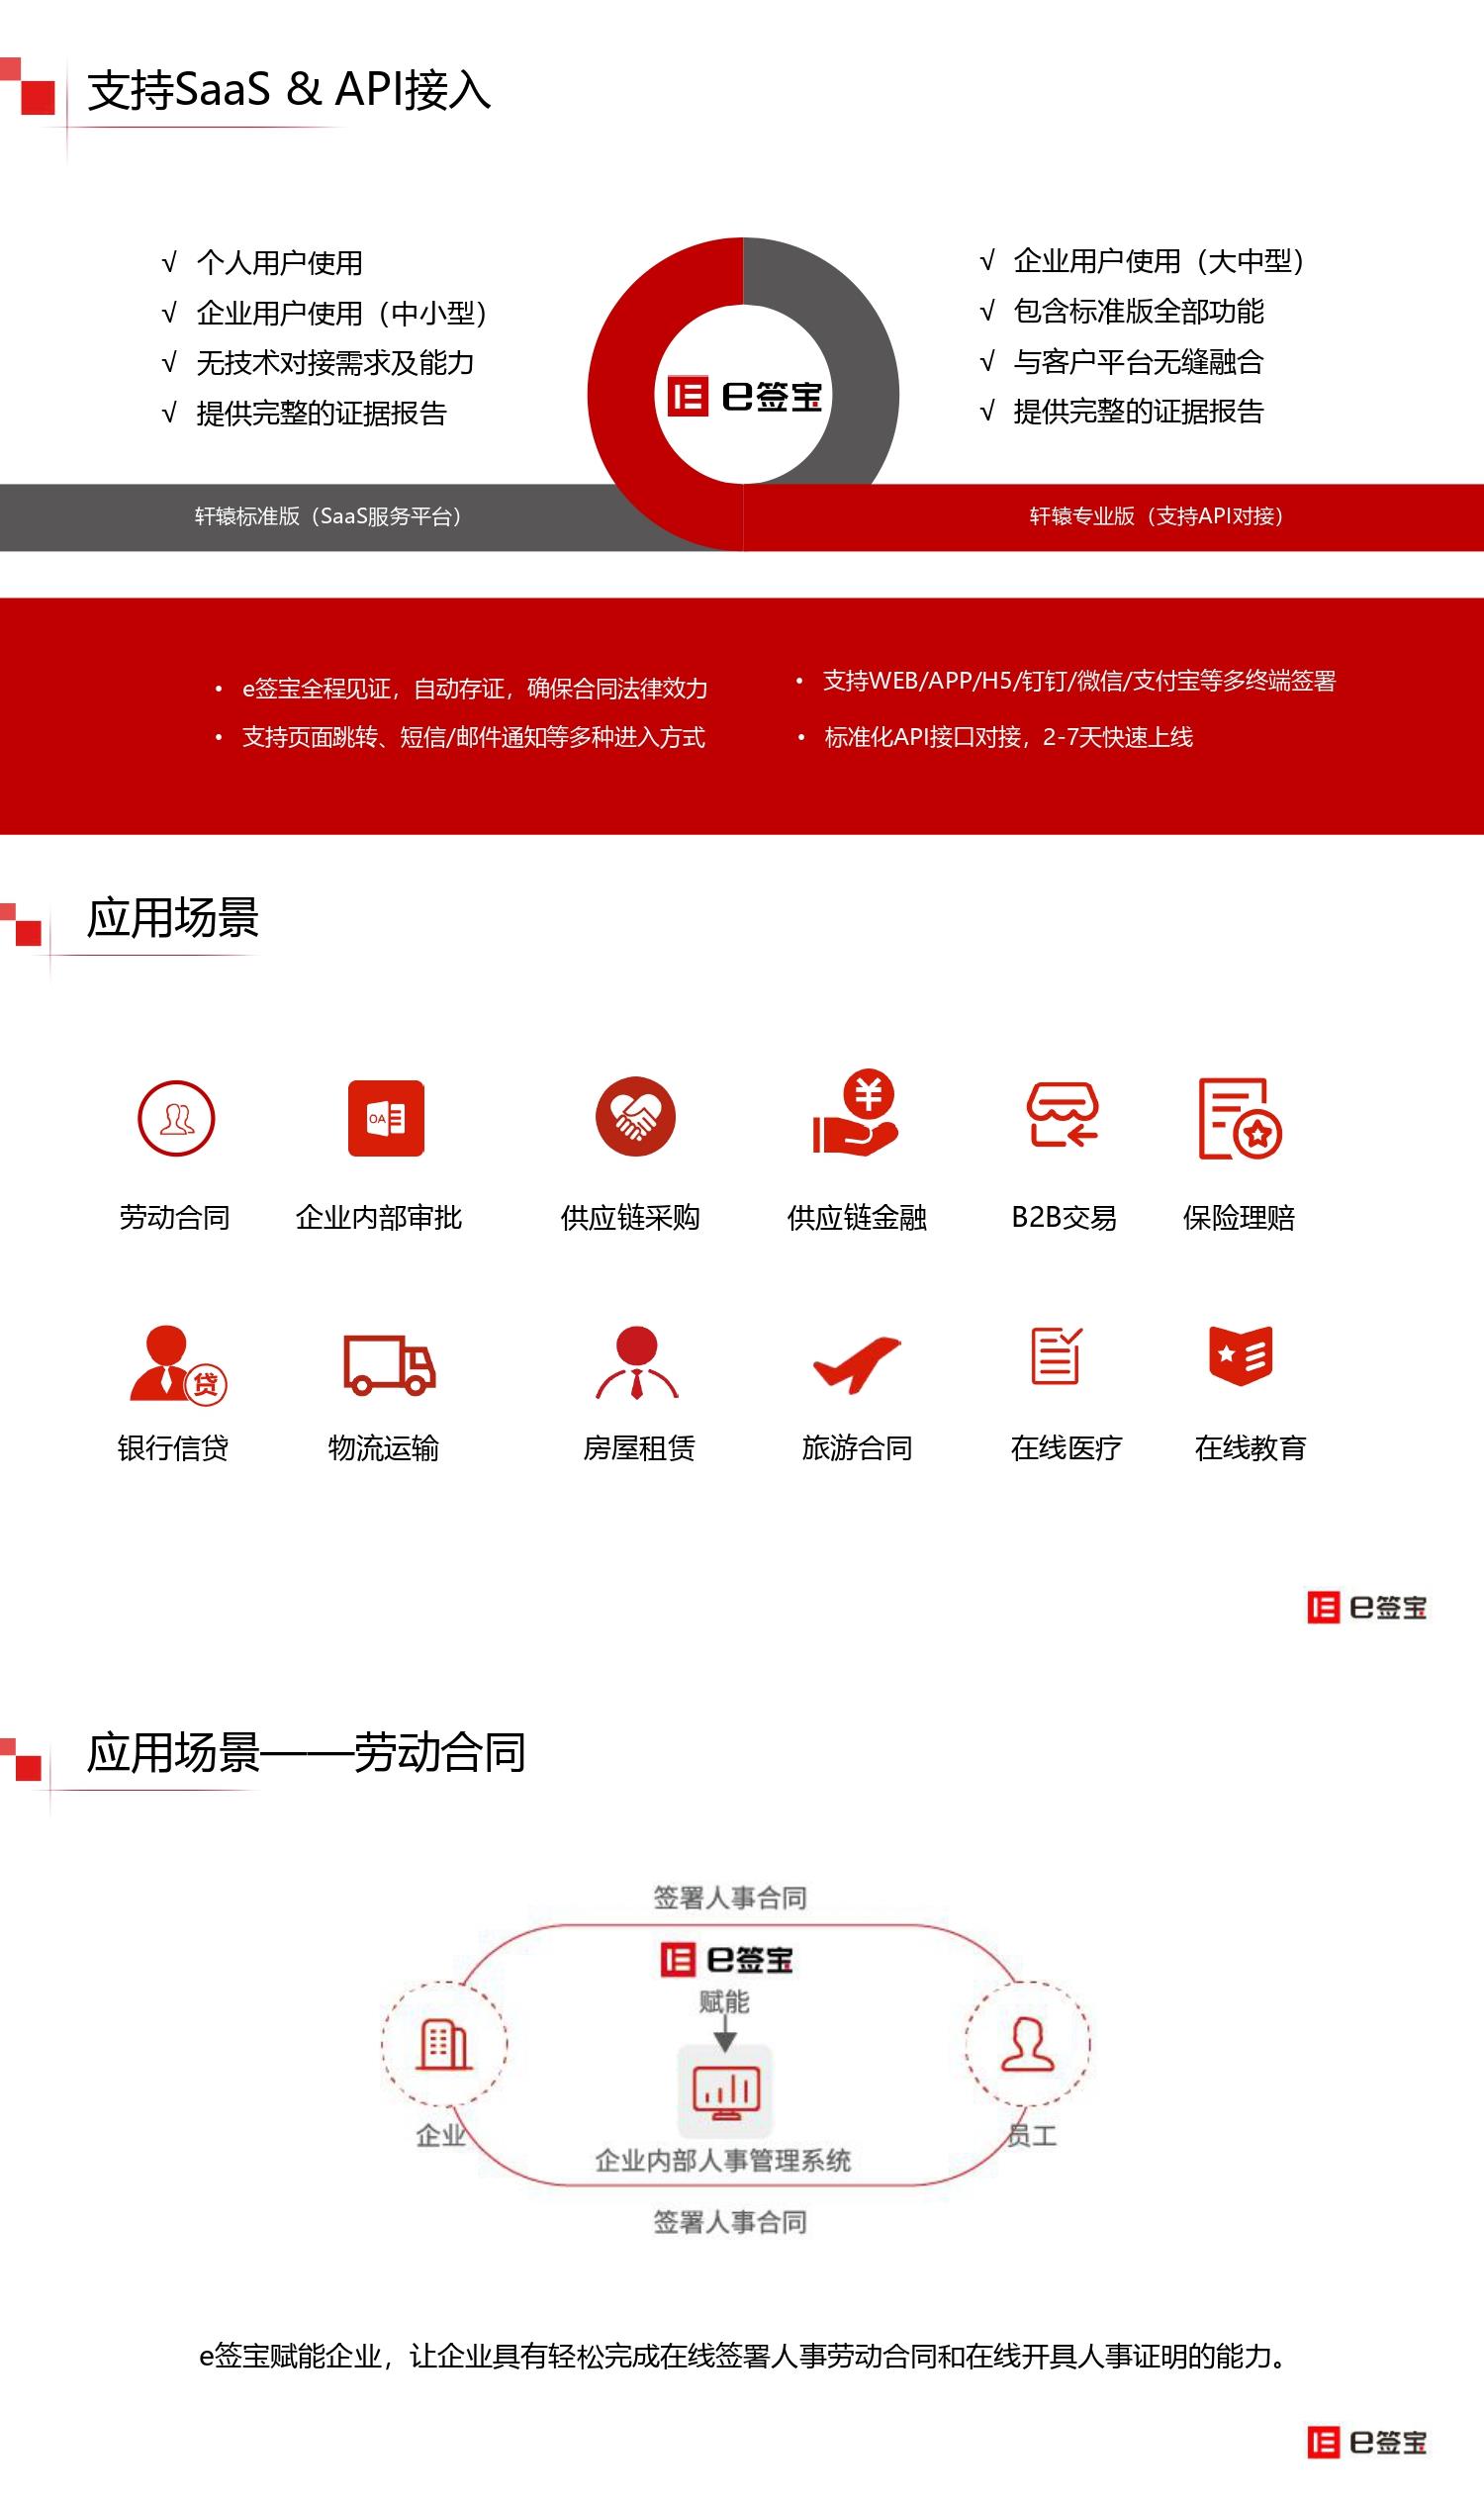Click the e签宝全程见证 bullet text

pos(475,688)
